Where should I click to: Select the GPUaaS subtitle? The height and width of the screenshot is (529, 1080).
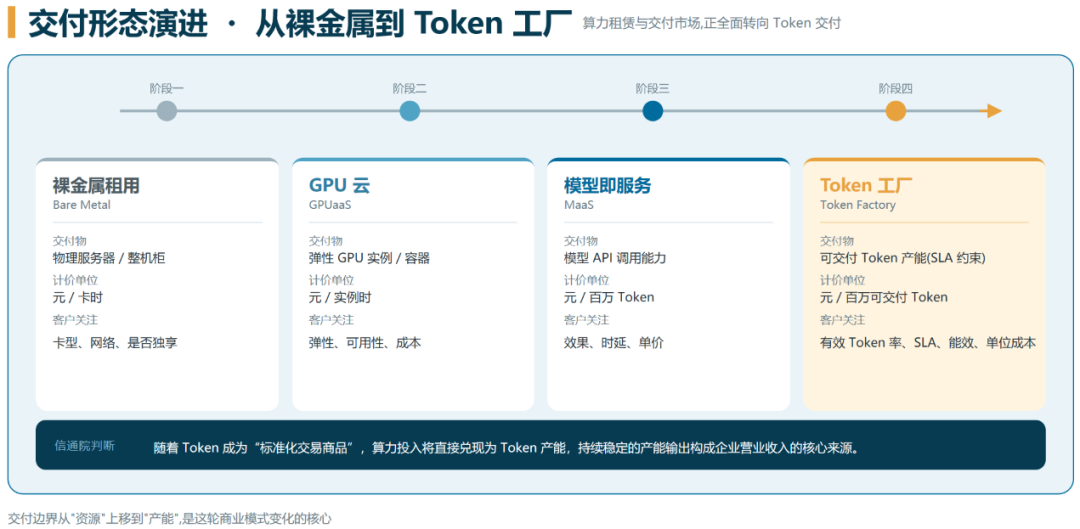click(330, 205)
